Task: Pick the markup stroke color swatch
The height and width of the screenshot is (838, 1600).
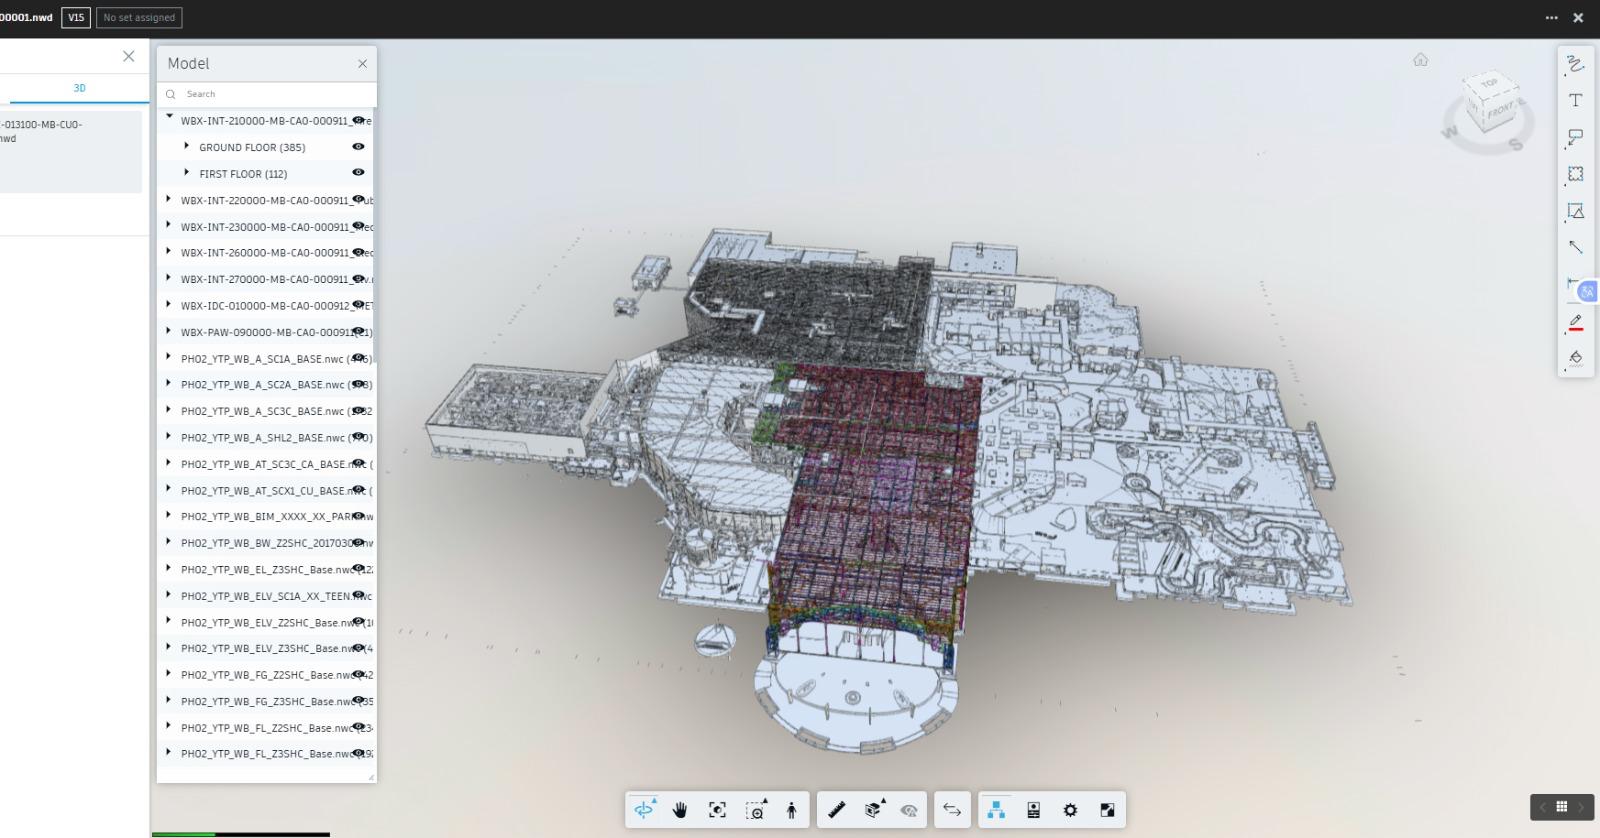Action: coord(1575,322)
